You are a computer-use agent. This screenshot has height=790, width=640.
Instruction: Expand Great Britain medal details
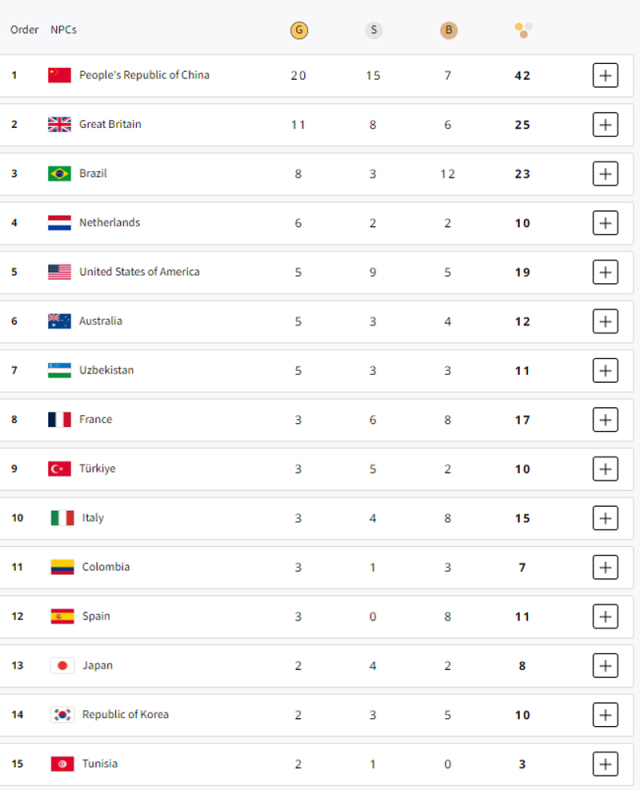click(x=605, y=124)
